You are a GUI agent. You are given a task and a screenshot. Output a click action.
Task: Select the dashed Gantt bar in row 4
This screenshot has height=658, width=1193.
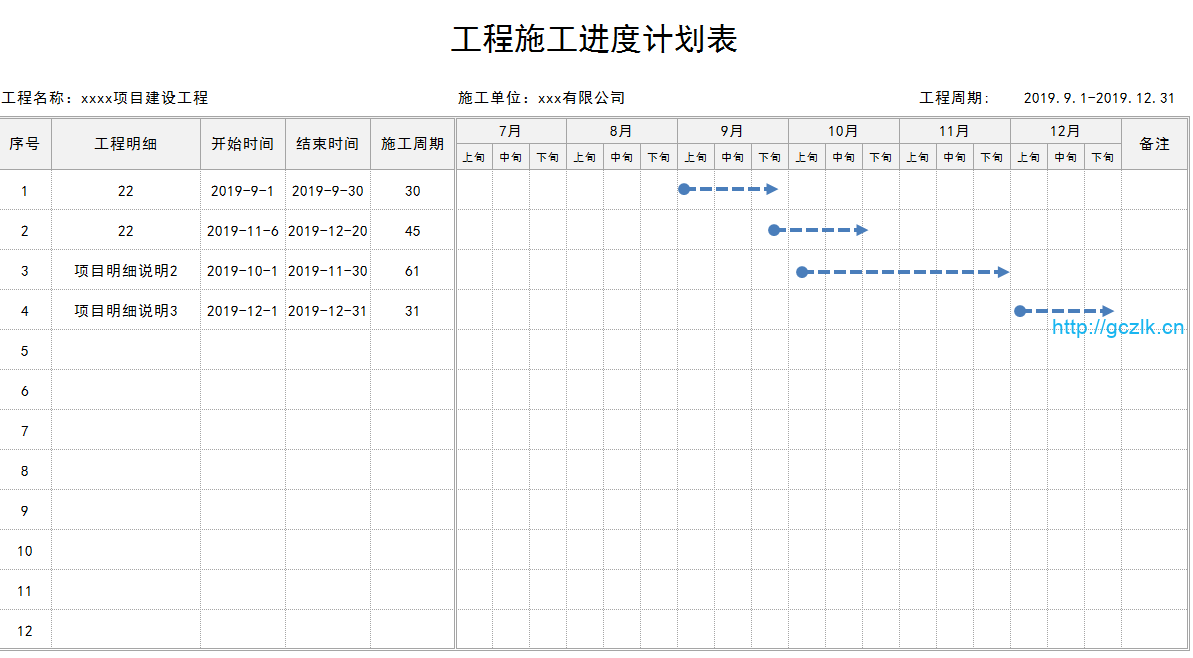[1065, 311]
